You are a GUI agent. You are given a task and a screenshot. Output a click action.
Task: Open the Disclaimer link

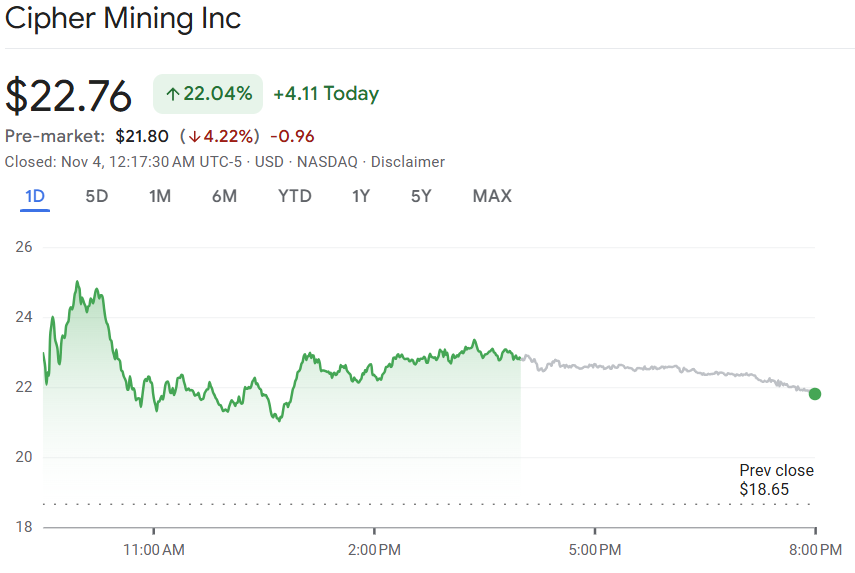(x=408, y=162)
